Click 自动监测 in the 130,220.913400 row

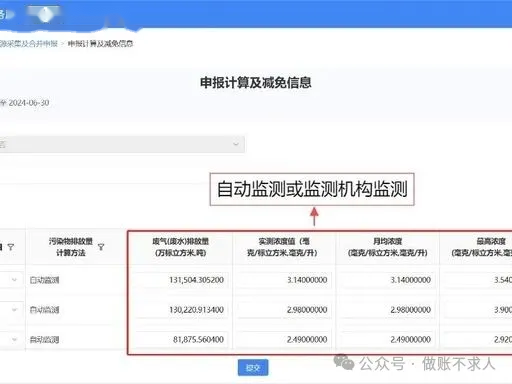pyautogui.click(x=44, y=310)
